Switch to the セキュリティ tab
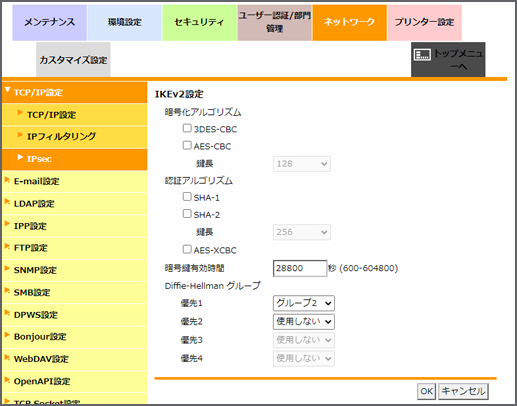Image resolution: width=517 pixels, height=406 pixels. pyautogui.click(x=199, y=22)
